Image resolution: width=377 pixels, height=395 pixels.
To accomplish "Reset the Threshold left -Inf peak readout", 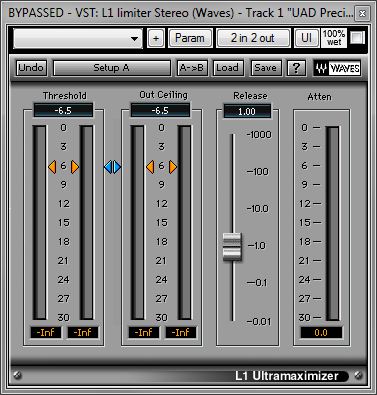I will coord(46,332).
